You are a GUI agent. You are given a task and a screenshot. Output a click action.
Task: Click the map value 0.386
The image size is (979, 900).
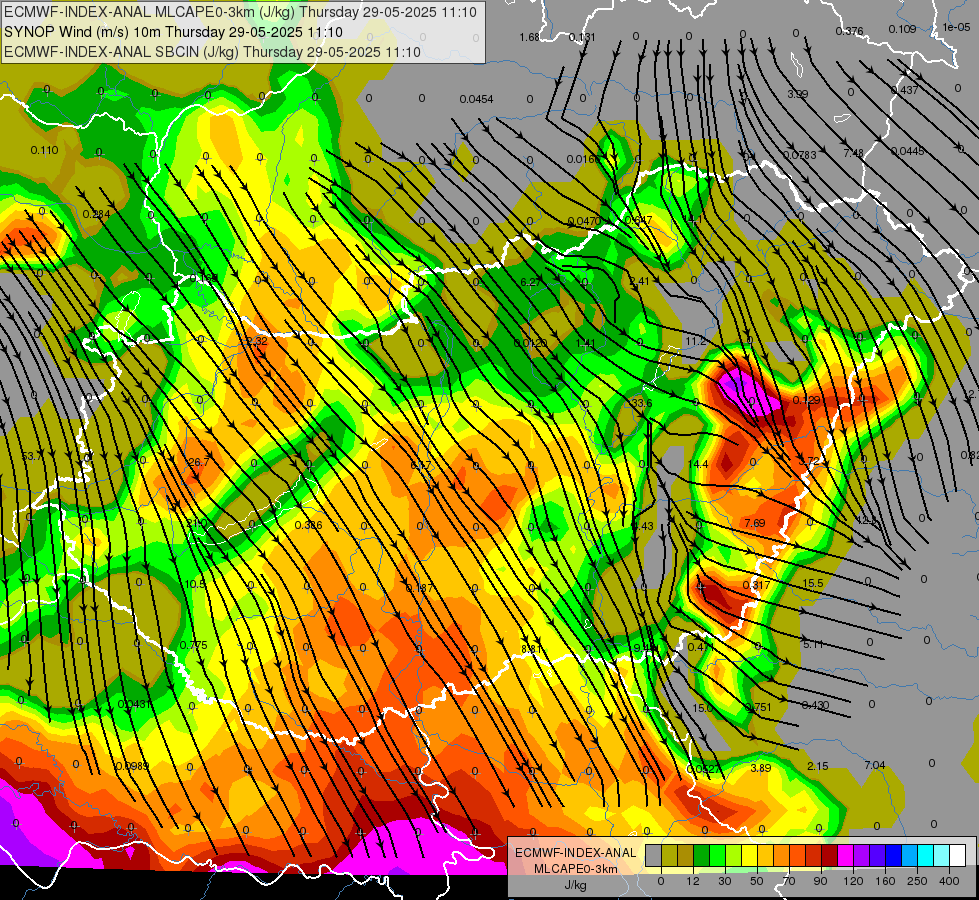click(308, 525)
